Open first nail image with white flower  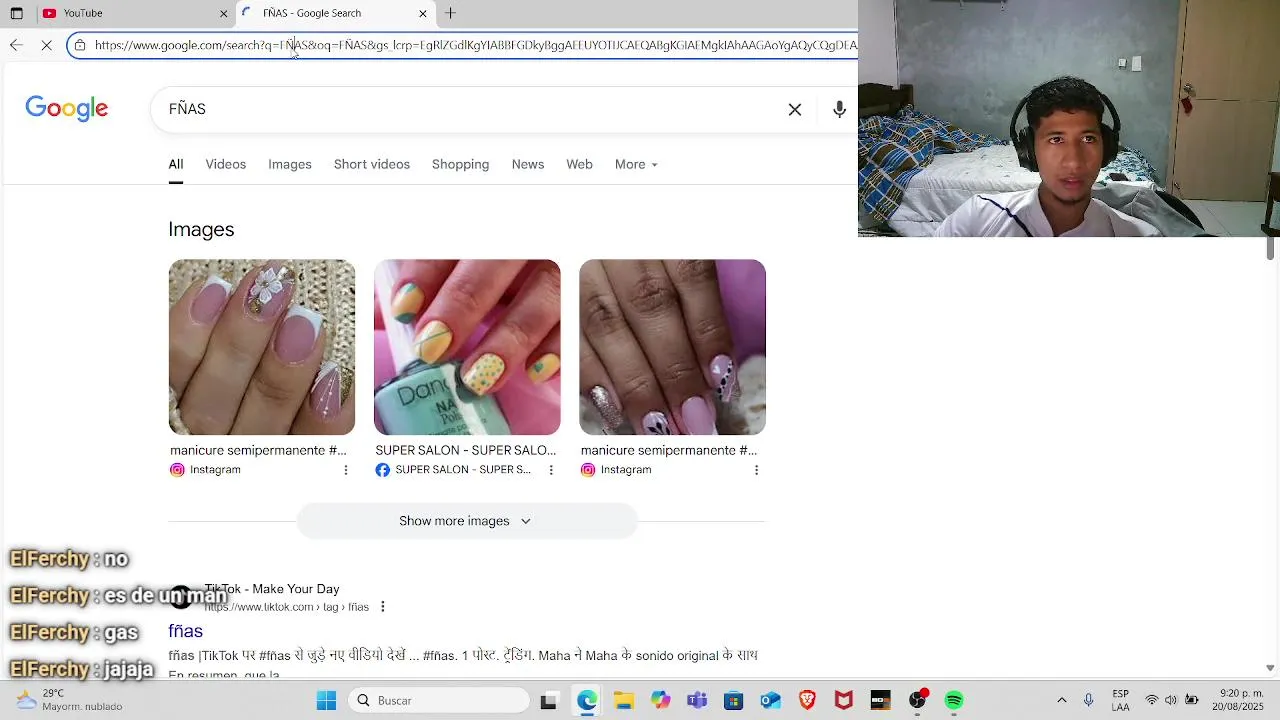(x=262, y=347)
